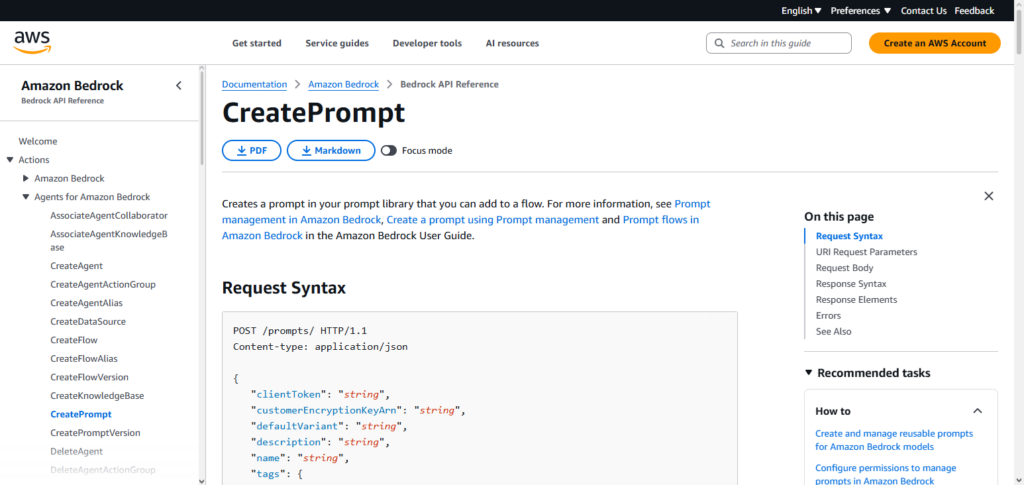Expand the Amazon Bedrock tree node

(25, 178)
